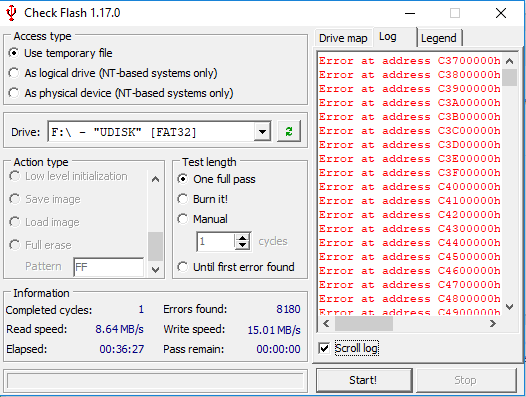Image resolution: width=526 pixels, height=397 pixels.
Task: Click the Pattern FF input field
Action: (109, 267)
